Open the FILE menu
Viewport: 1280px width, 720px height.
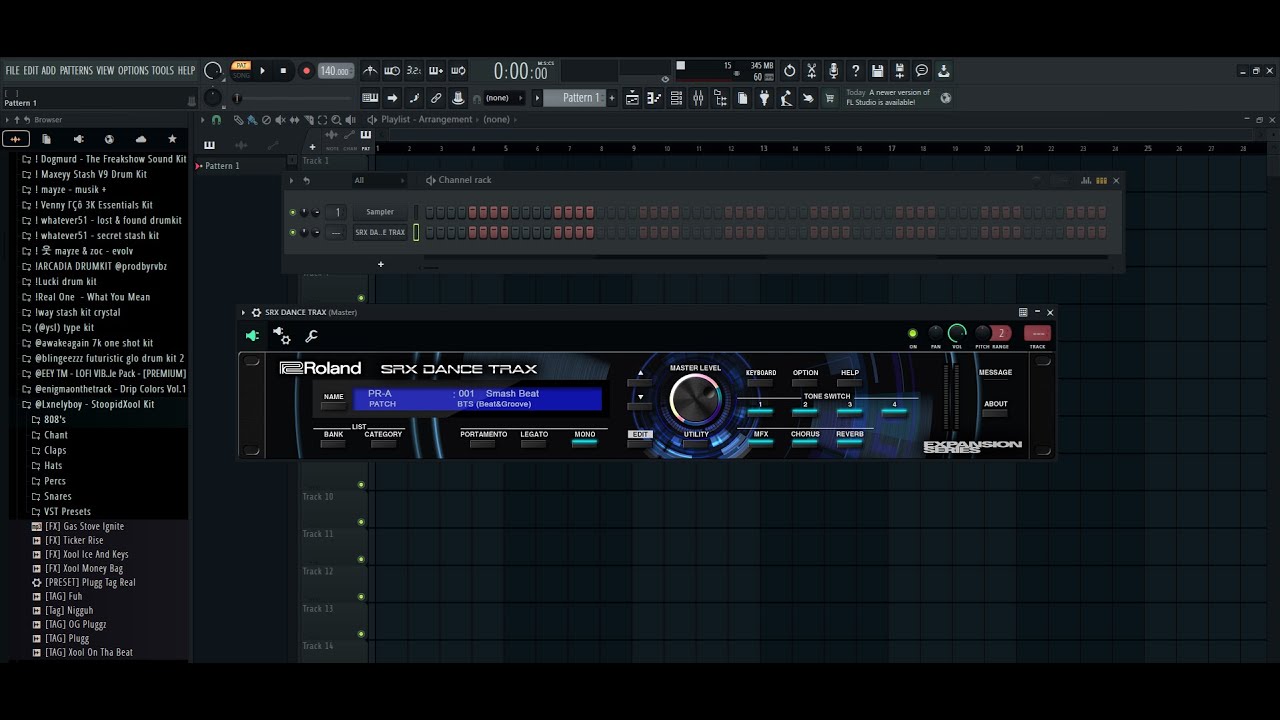tap(13, 71)
